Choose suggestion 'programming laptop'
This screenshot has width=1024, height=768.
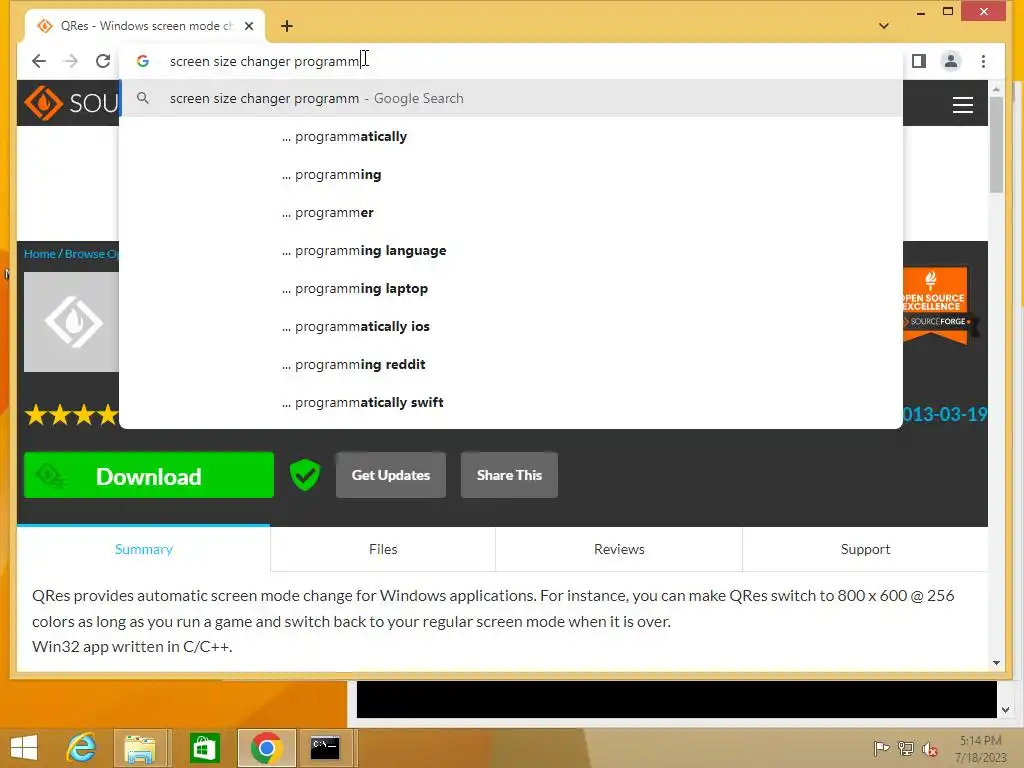(x=511, y=288)
